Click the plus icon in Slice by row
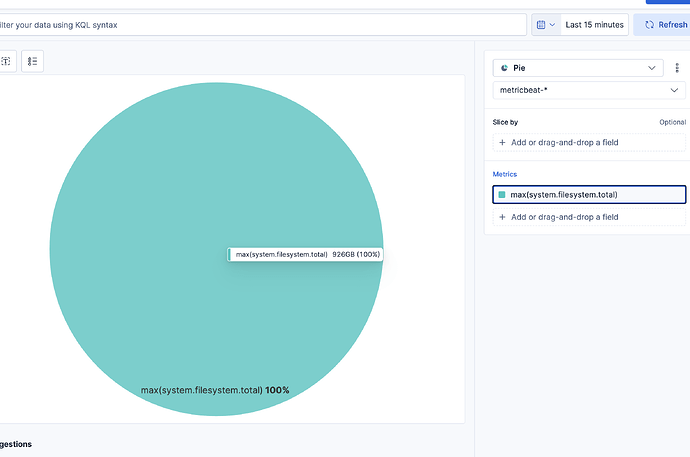Screen dimensions: 690x457 click(502, 143)
